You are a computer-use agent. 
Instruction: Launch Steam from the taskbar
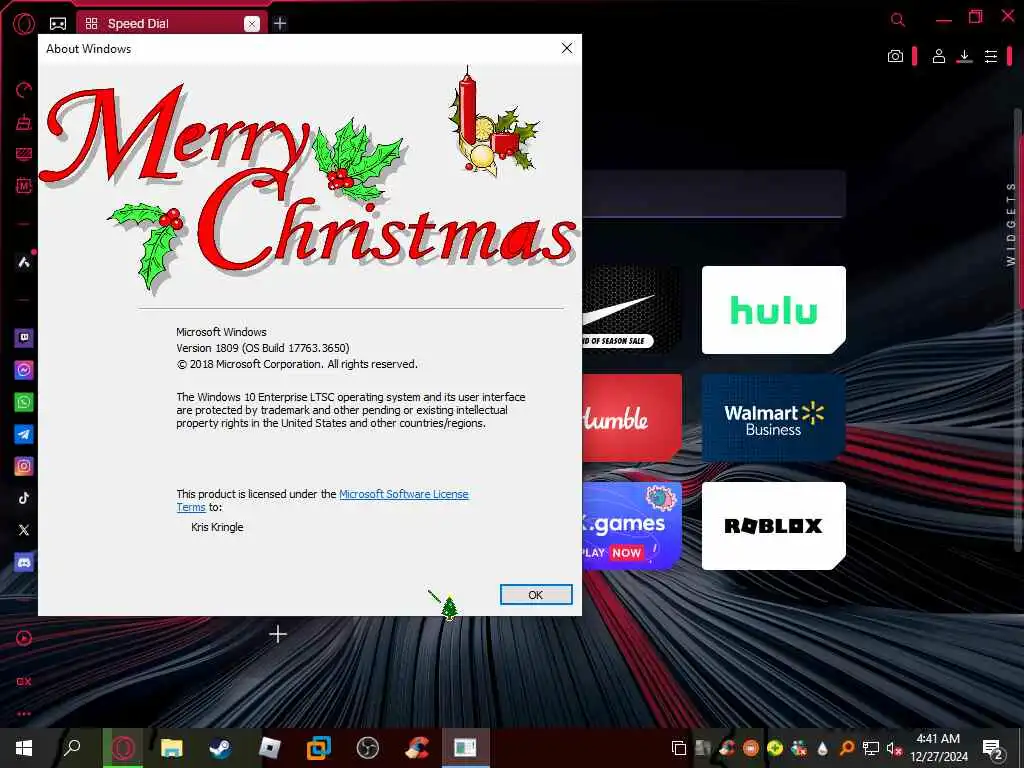[x=220, y=748]
